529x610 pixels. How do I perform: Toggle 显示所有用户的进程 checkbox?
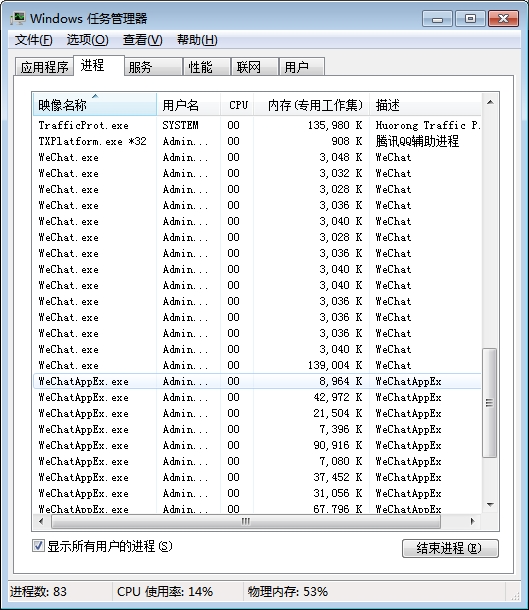pyautogui.click(x=38, y=545)
